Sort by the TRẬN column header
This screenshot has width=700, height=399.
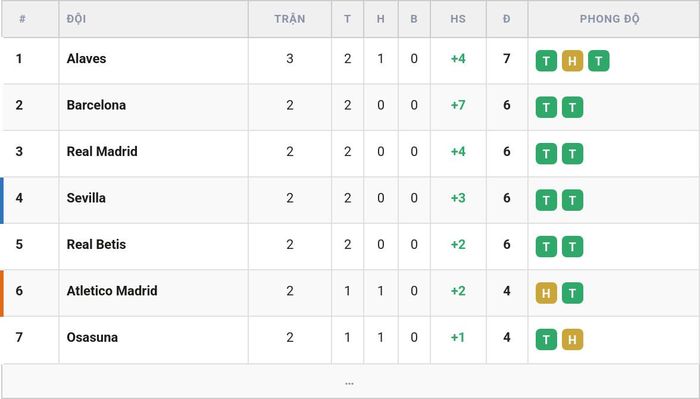click(x=290, y=19)
